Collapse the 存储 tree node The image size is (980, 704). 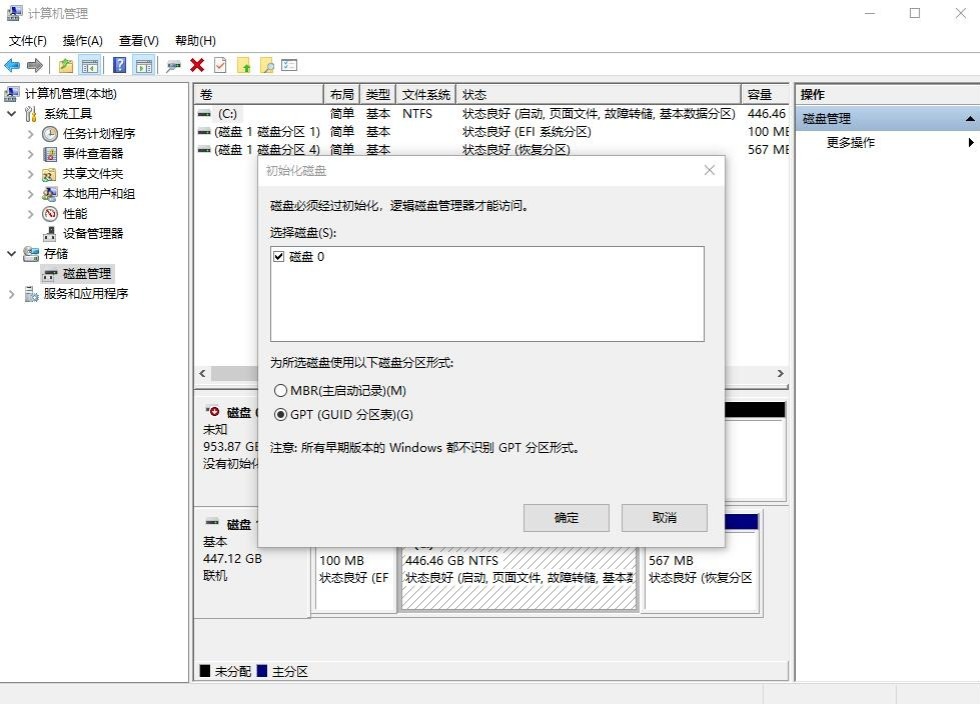[x=12, y=254]
